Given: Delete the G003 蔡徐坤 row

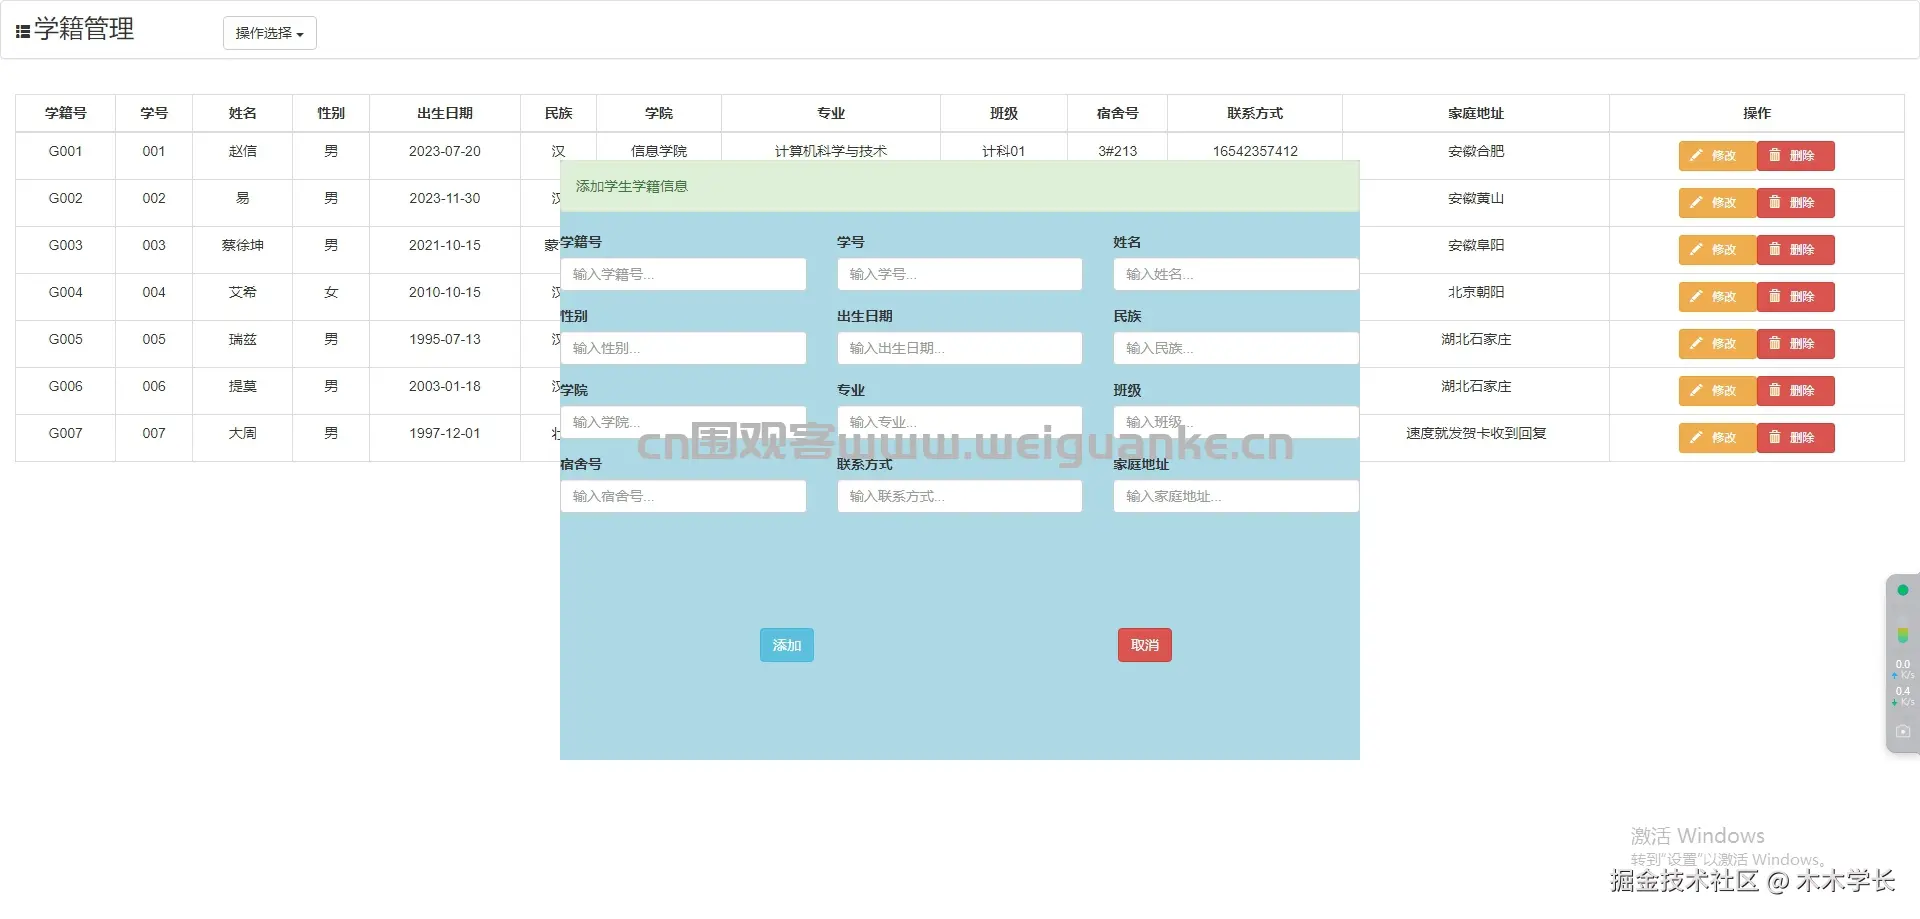Looking at the screenshot, I should (1795, 250).
